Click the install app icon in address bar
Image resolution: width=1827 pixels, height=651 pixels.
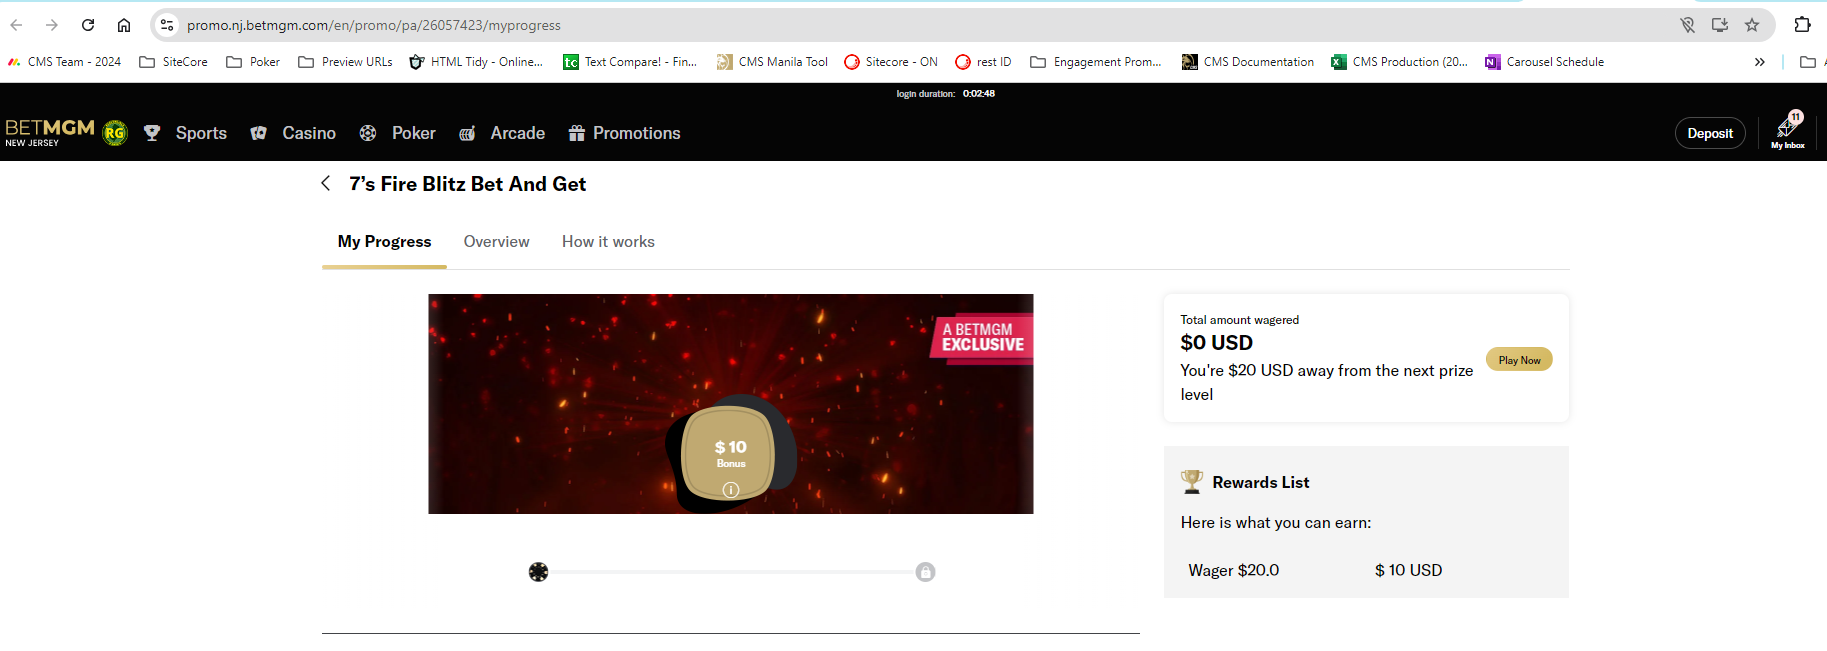(x=1720, y=25)
